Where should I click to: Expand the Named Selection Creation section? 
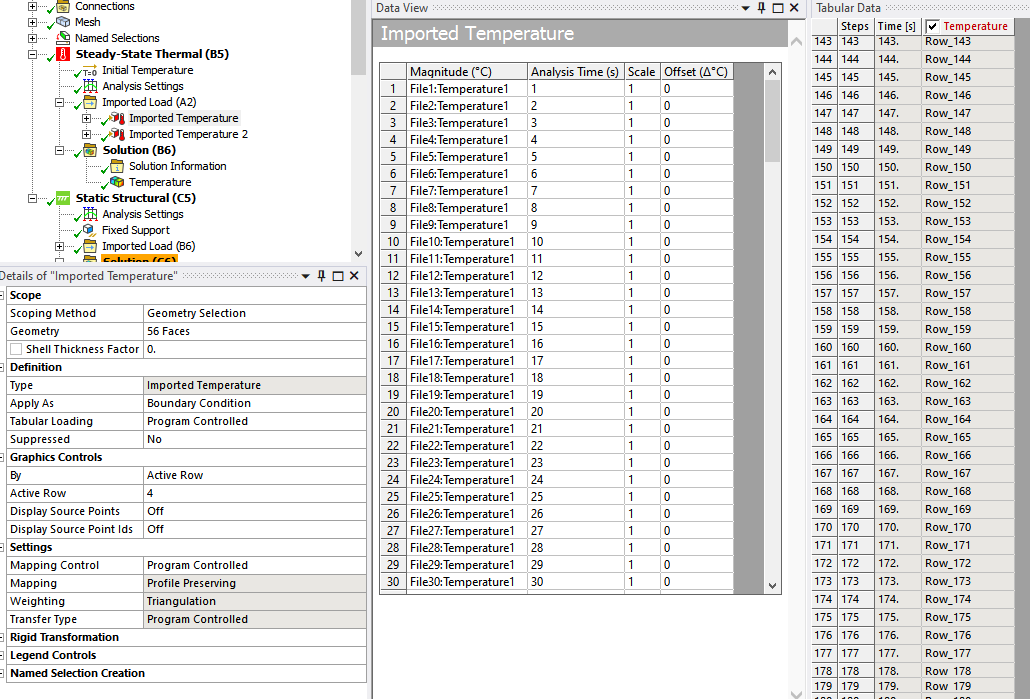click(x=2, y=673)
